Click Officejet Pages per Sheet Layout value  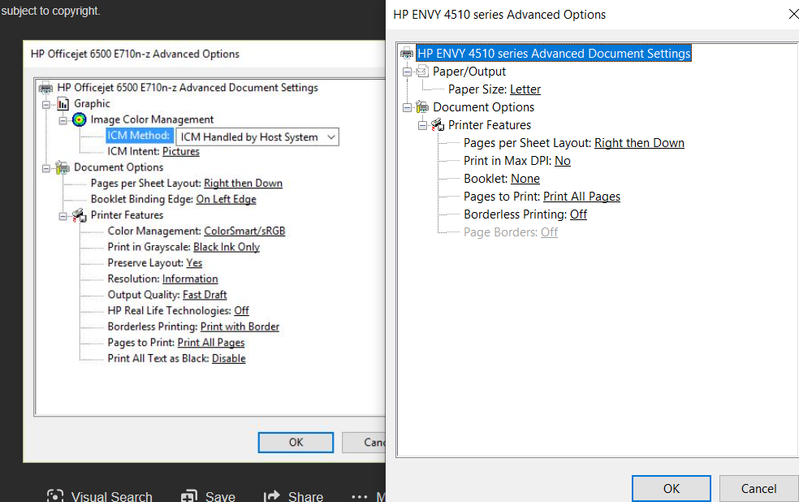pos(243,183)
